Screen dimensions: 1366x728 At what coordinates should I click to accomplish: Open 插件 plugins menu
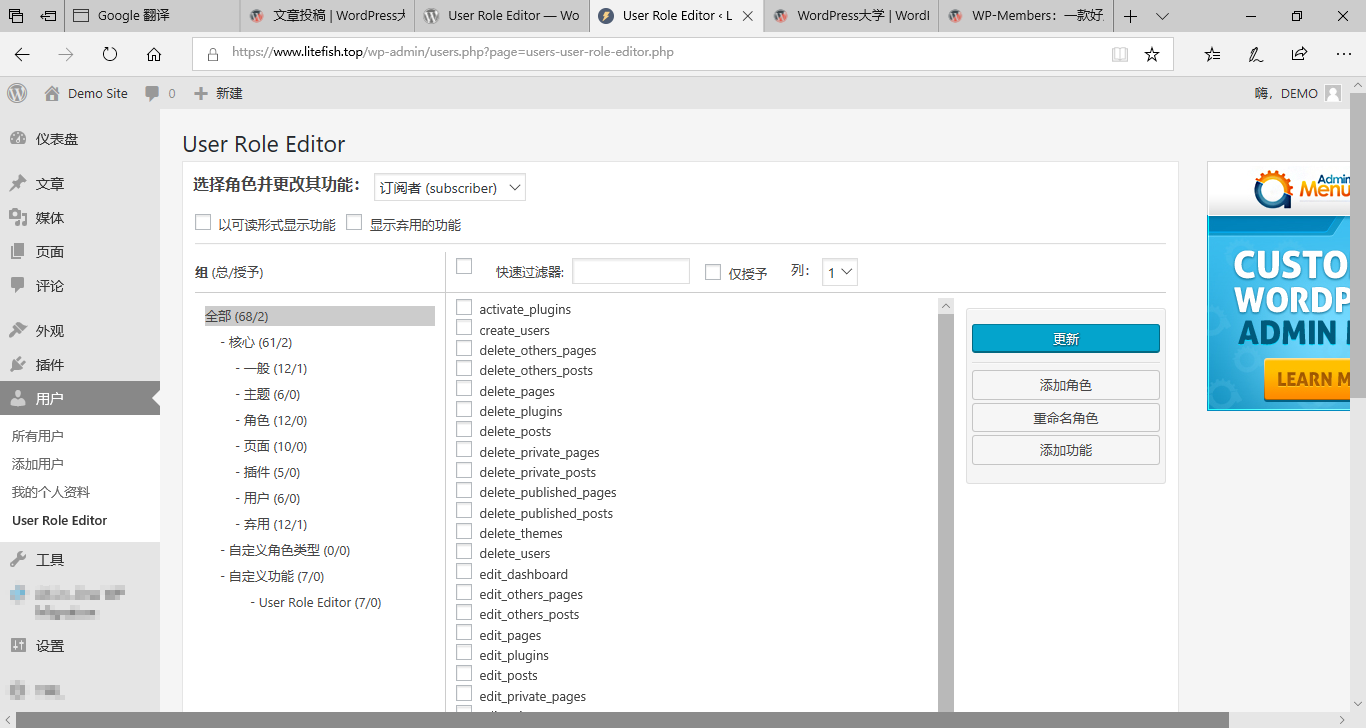coord(80,365)
